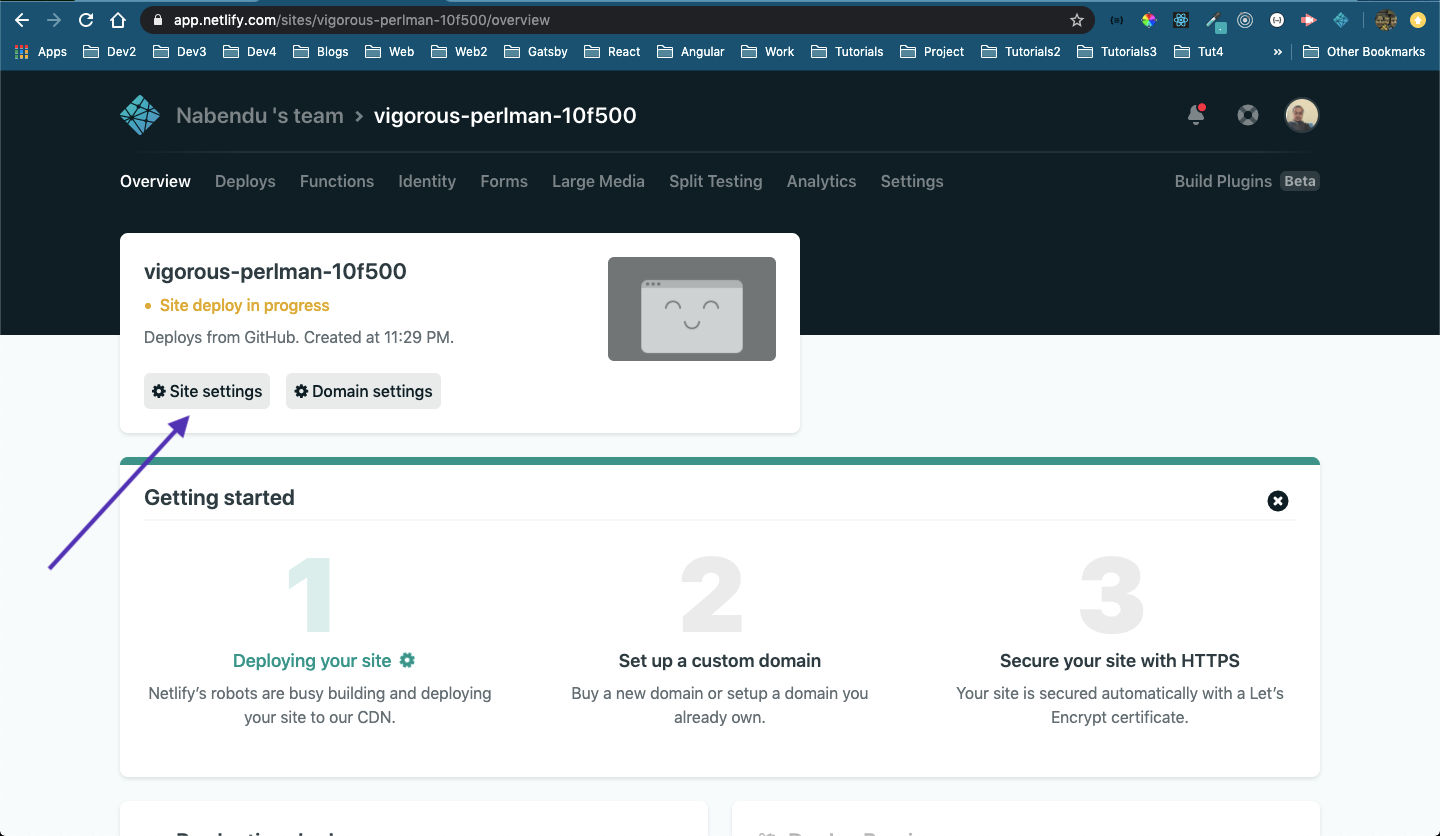
Task: Open the Analytics tab
Action: (821, 181)
